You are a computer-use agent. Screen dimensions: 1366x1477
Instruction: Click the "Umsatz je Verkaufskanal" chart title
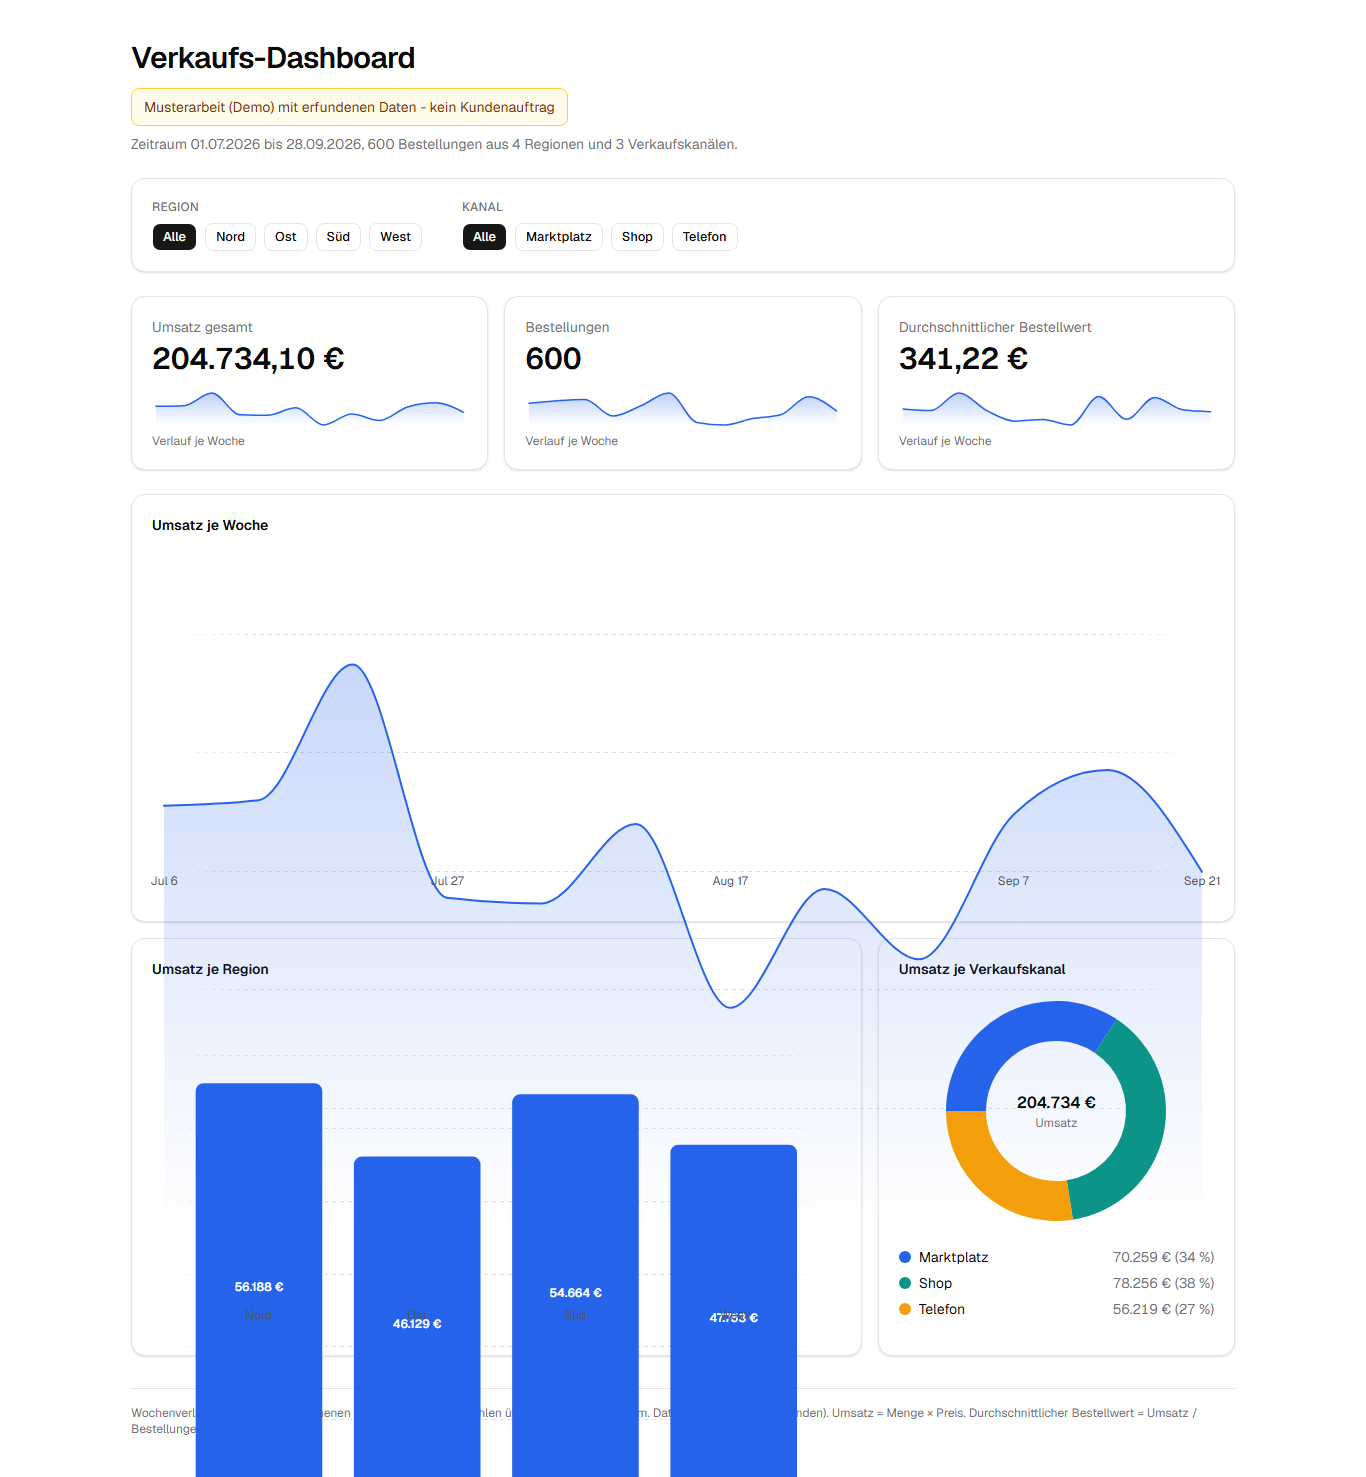pyautogui.click(x=982, y=969)
